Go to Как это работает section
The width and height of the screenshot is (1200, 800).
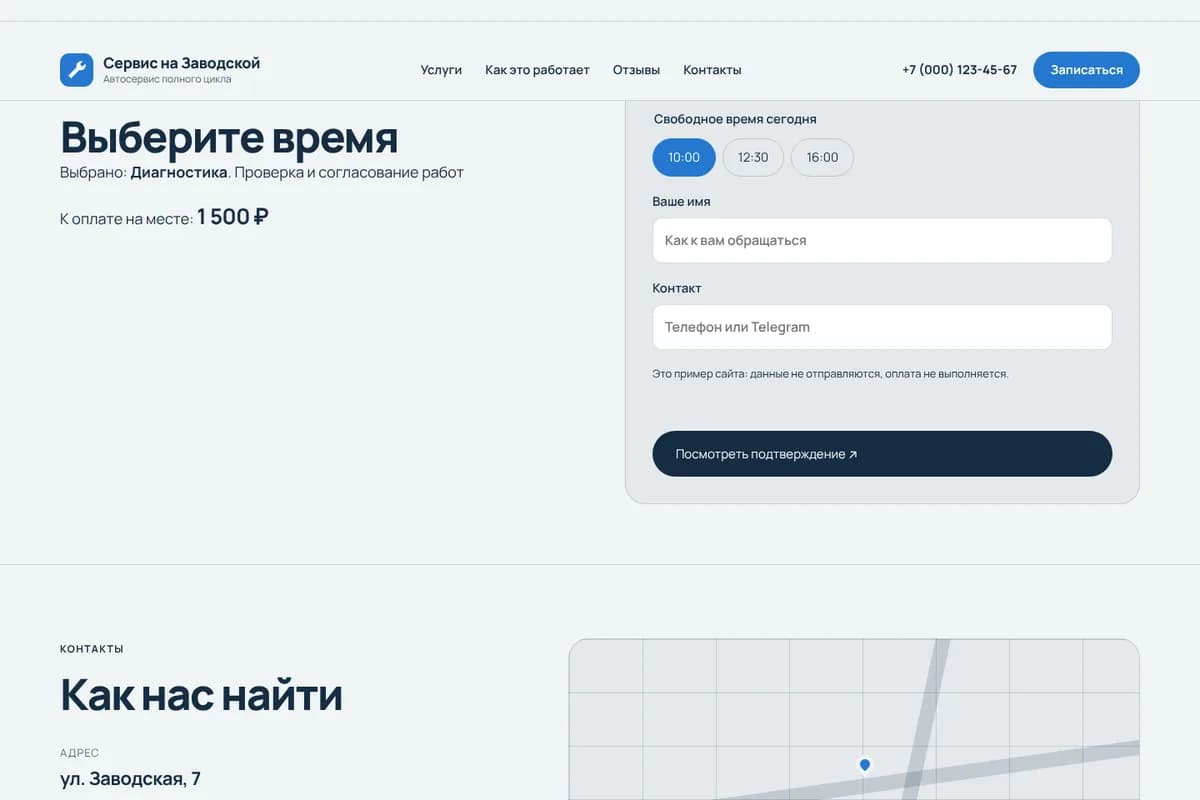coord(537,70)
